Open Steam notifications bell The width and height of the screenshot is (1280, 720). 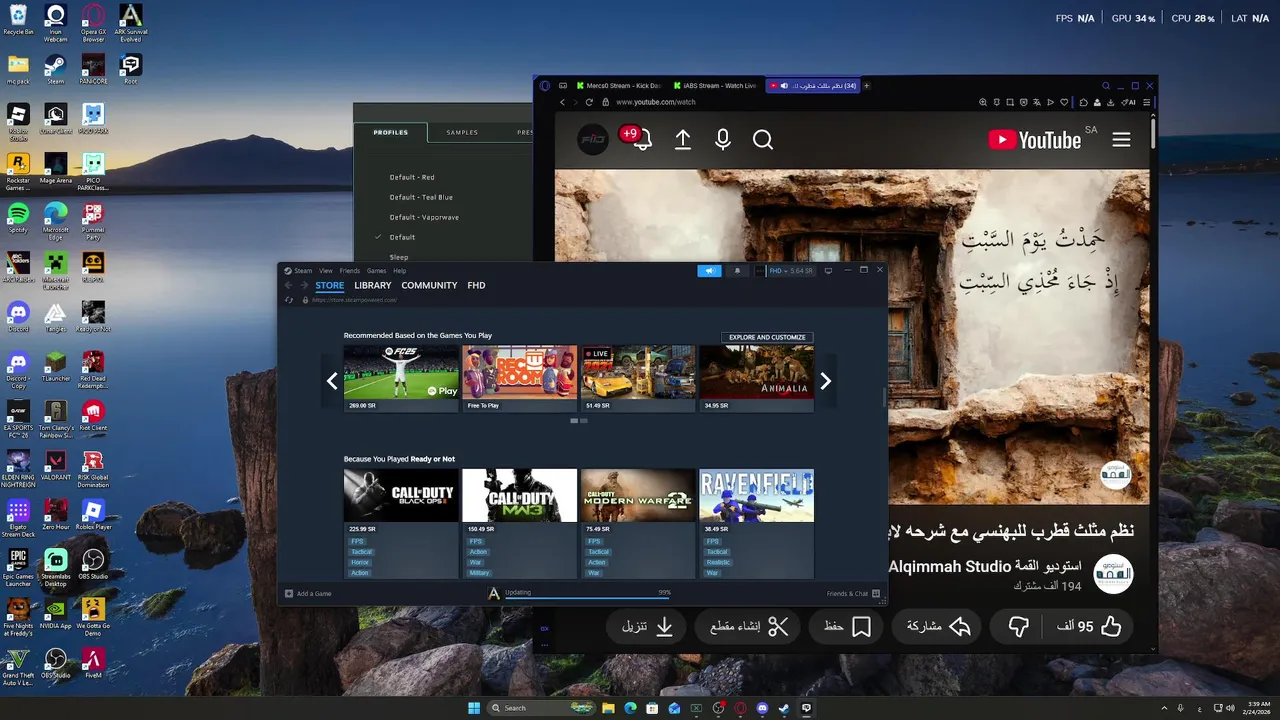tap(738, 271)
